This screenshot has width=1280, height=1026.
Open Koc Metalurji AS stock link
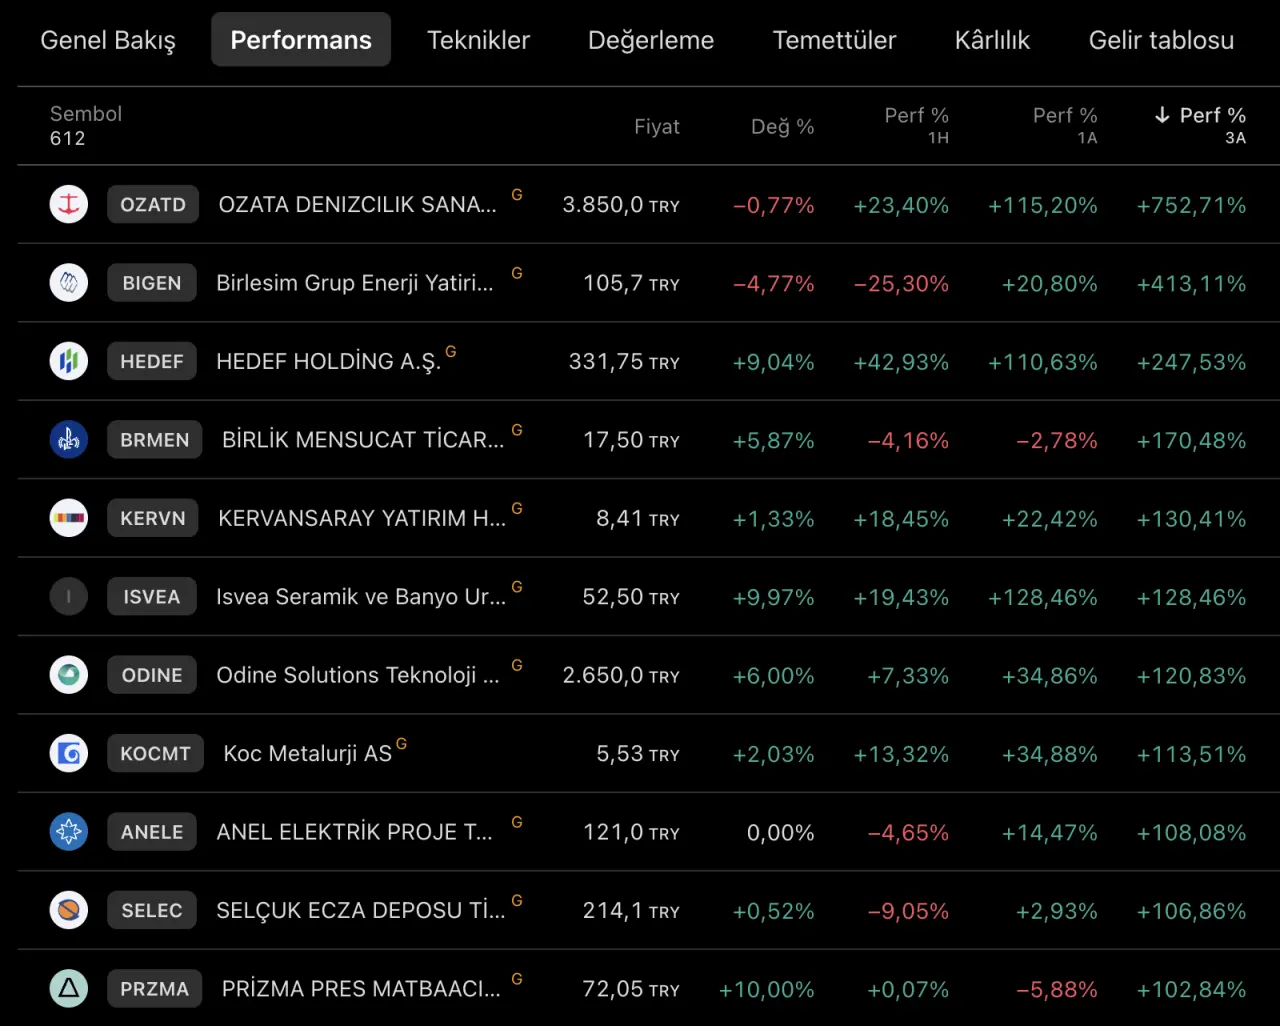coord(307,754)
